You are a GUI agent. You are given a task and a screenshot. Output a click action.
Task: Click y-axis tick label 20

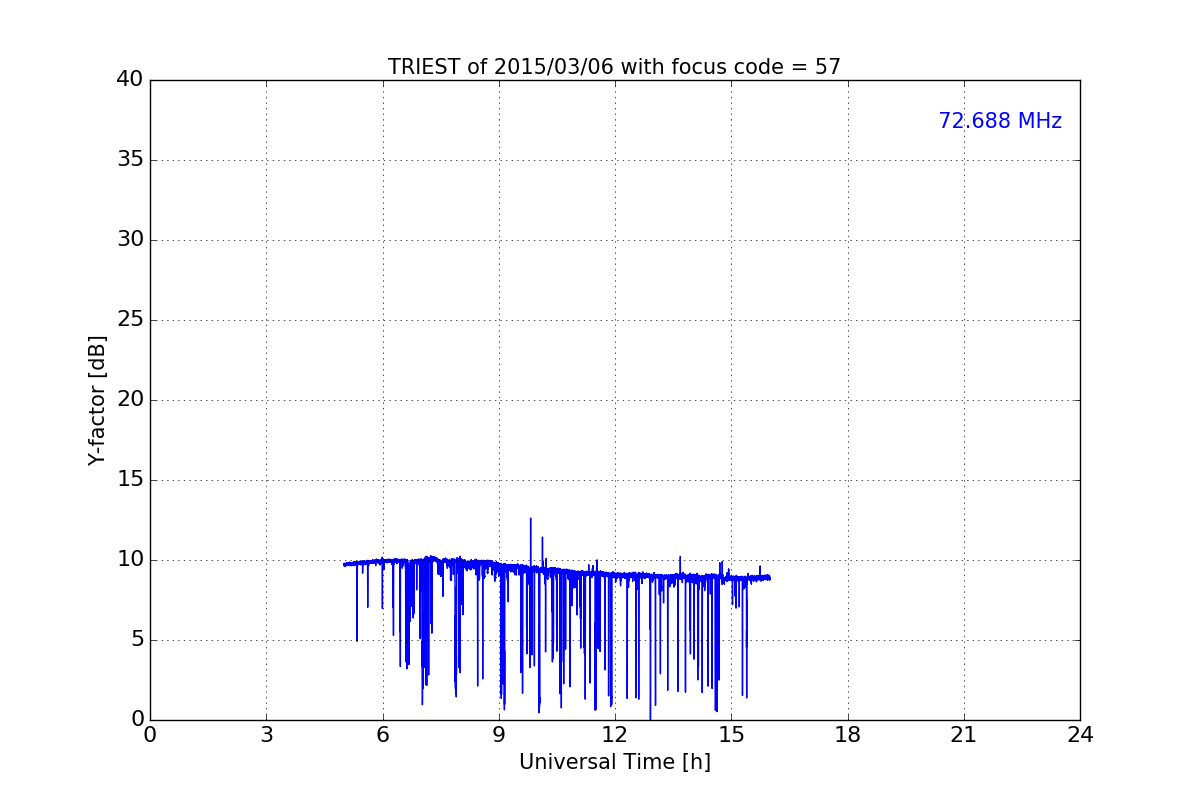point(130,400)
